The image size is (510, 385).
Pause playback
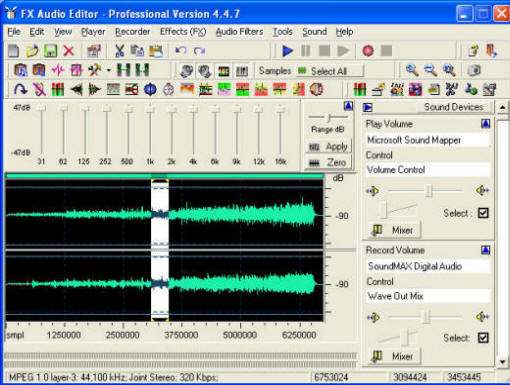305,51
